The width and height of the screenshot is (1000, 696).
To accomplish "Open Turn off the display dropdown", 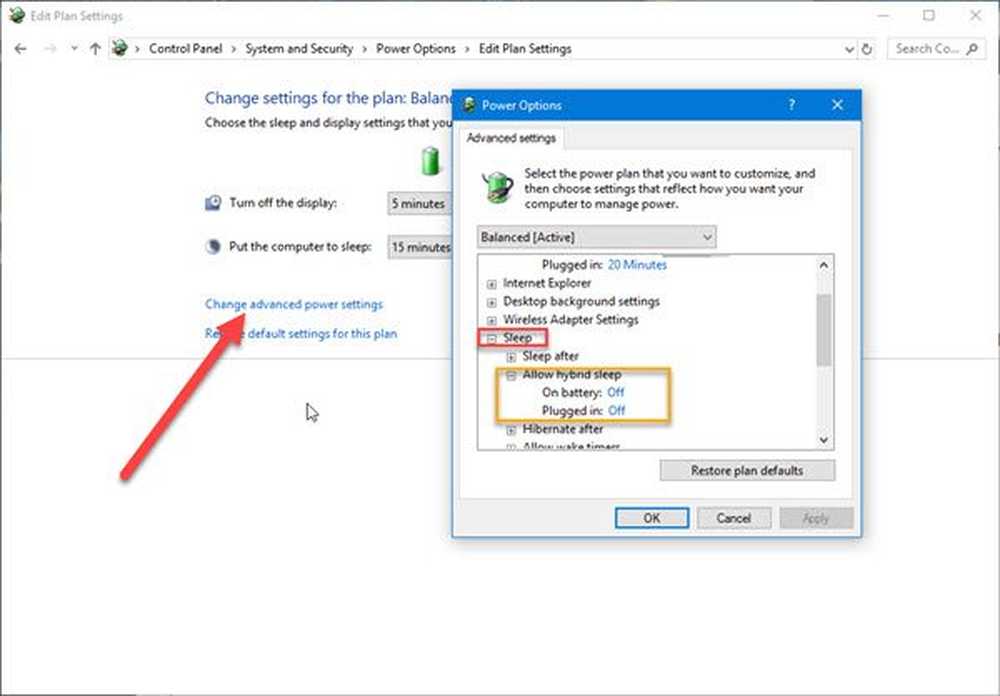I will tap(420, 204).
